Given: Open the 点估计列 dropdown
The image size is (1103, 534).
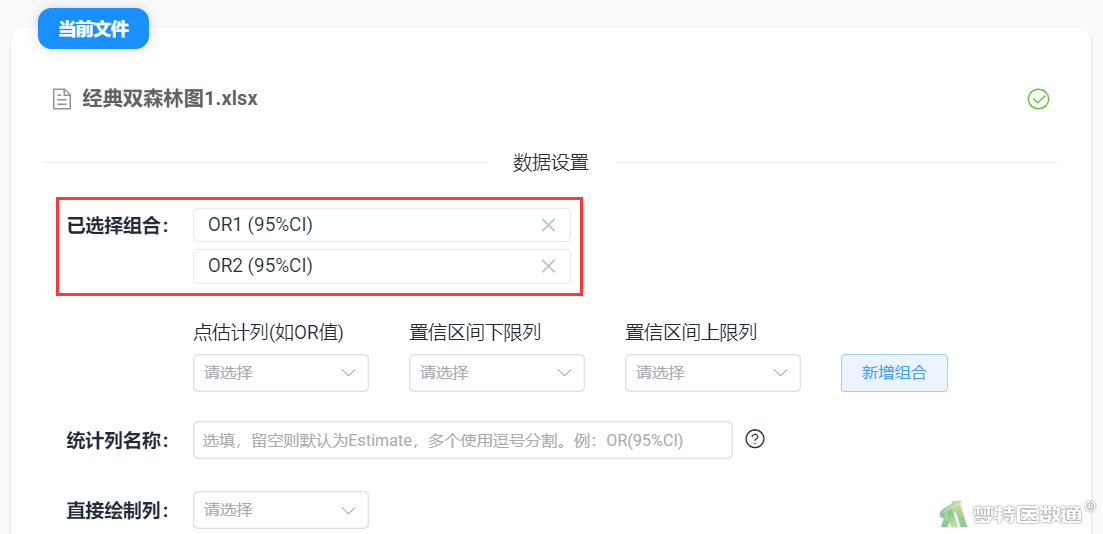Looking at the screenshot, I should [x=281, y=373].
